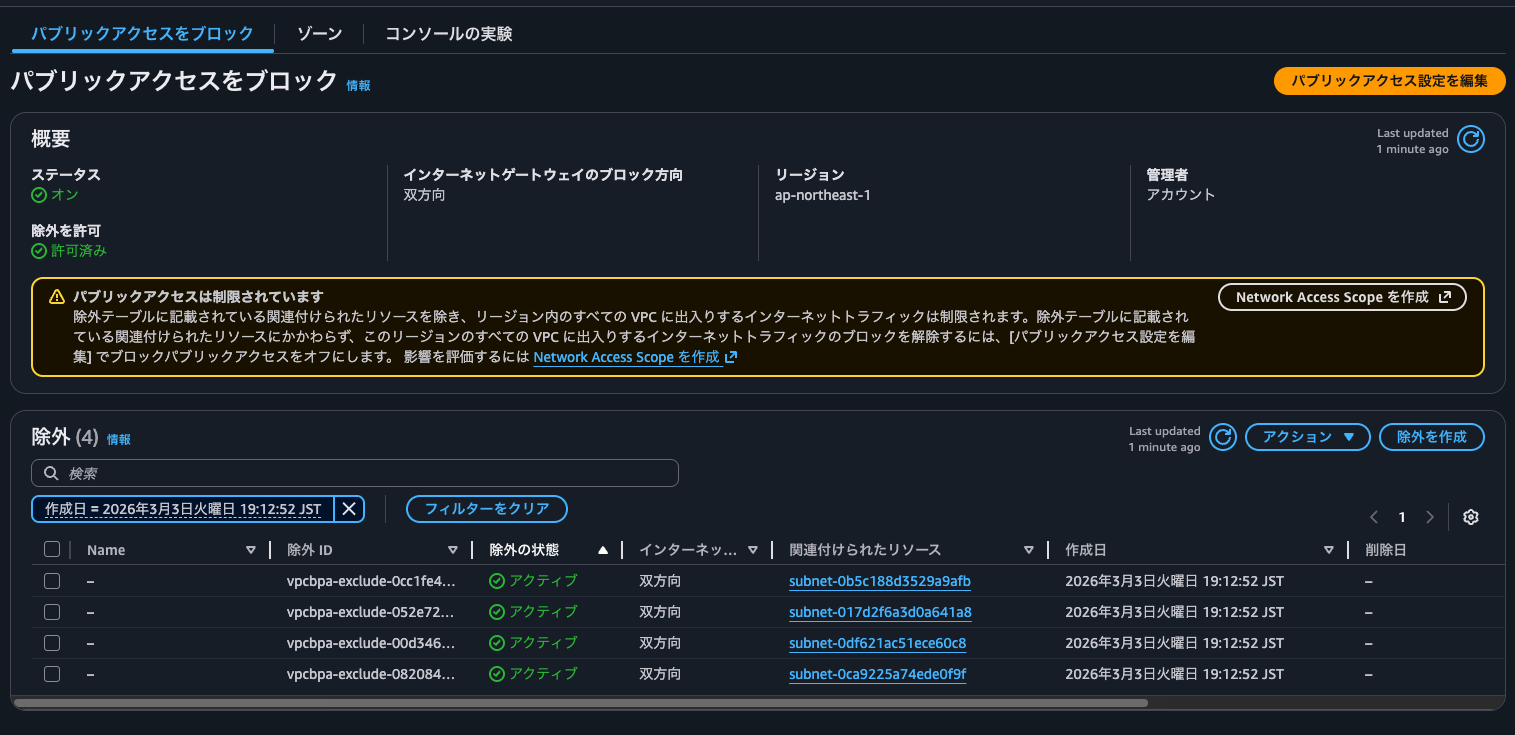The width and height of the screenshot is (1515, 735).
Task: Check the vpcbpa-exclude-0cc1fe4 row checkbox
Action: [52, 580]
